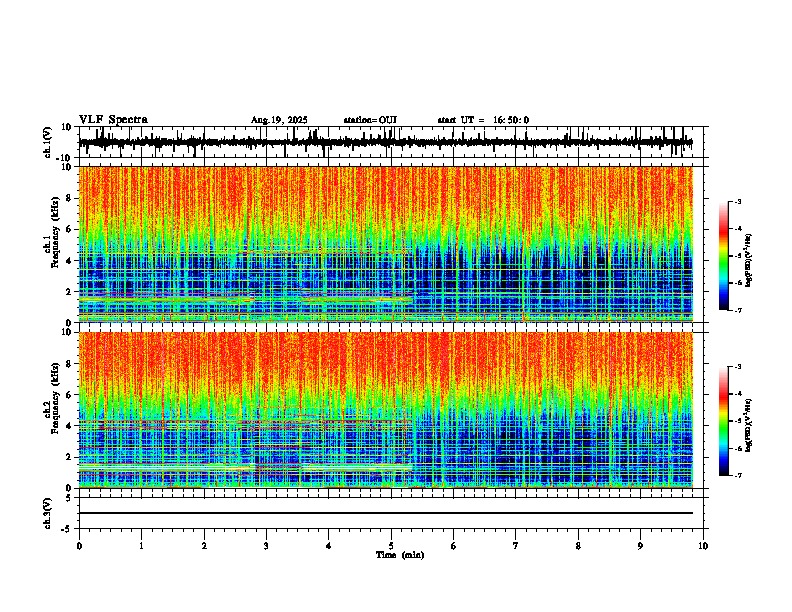Click inside the ch.2 spectrogram plot

[386, 410]
